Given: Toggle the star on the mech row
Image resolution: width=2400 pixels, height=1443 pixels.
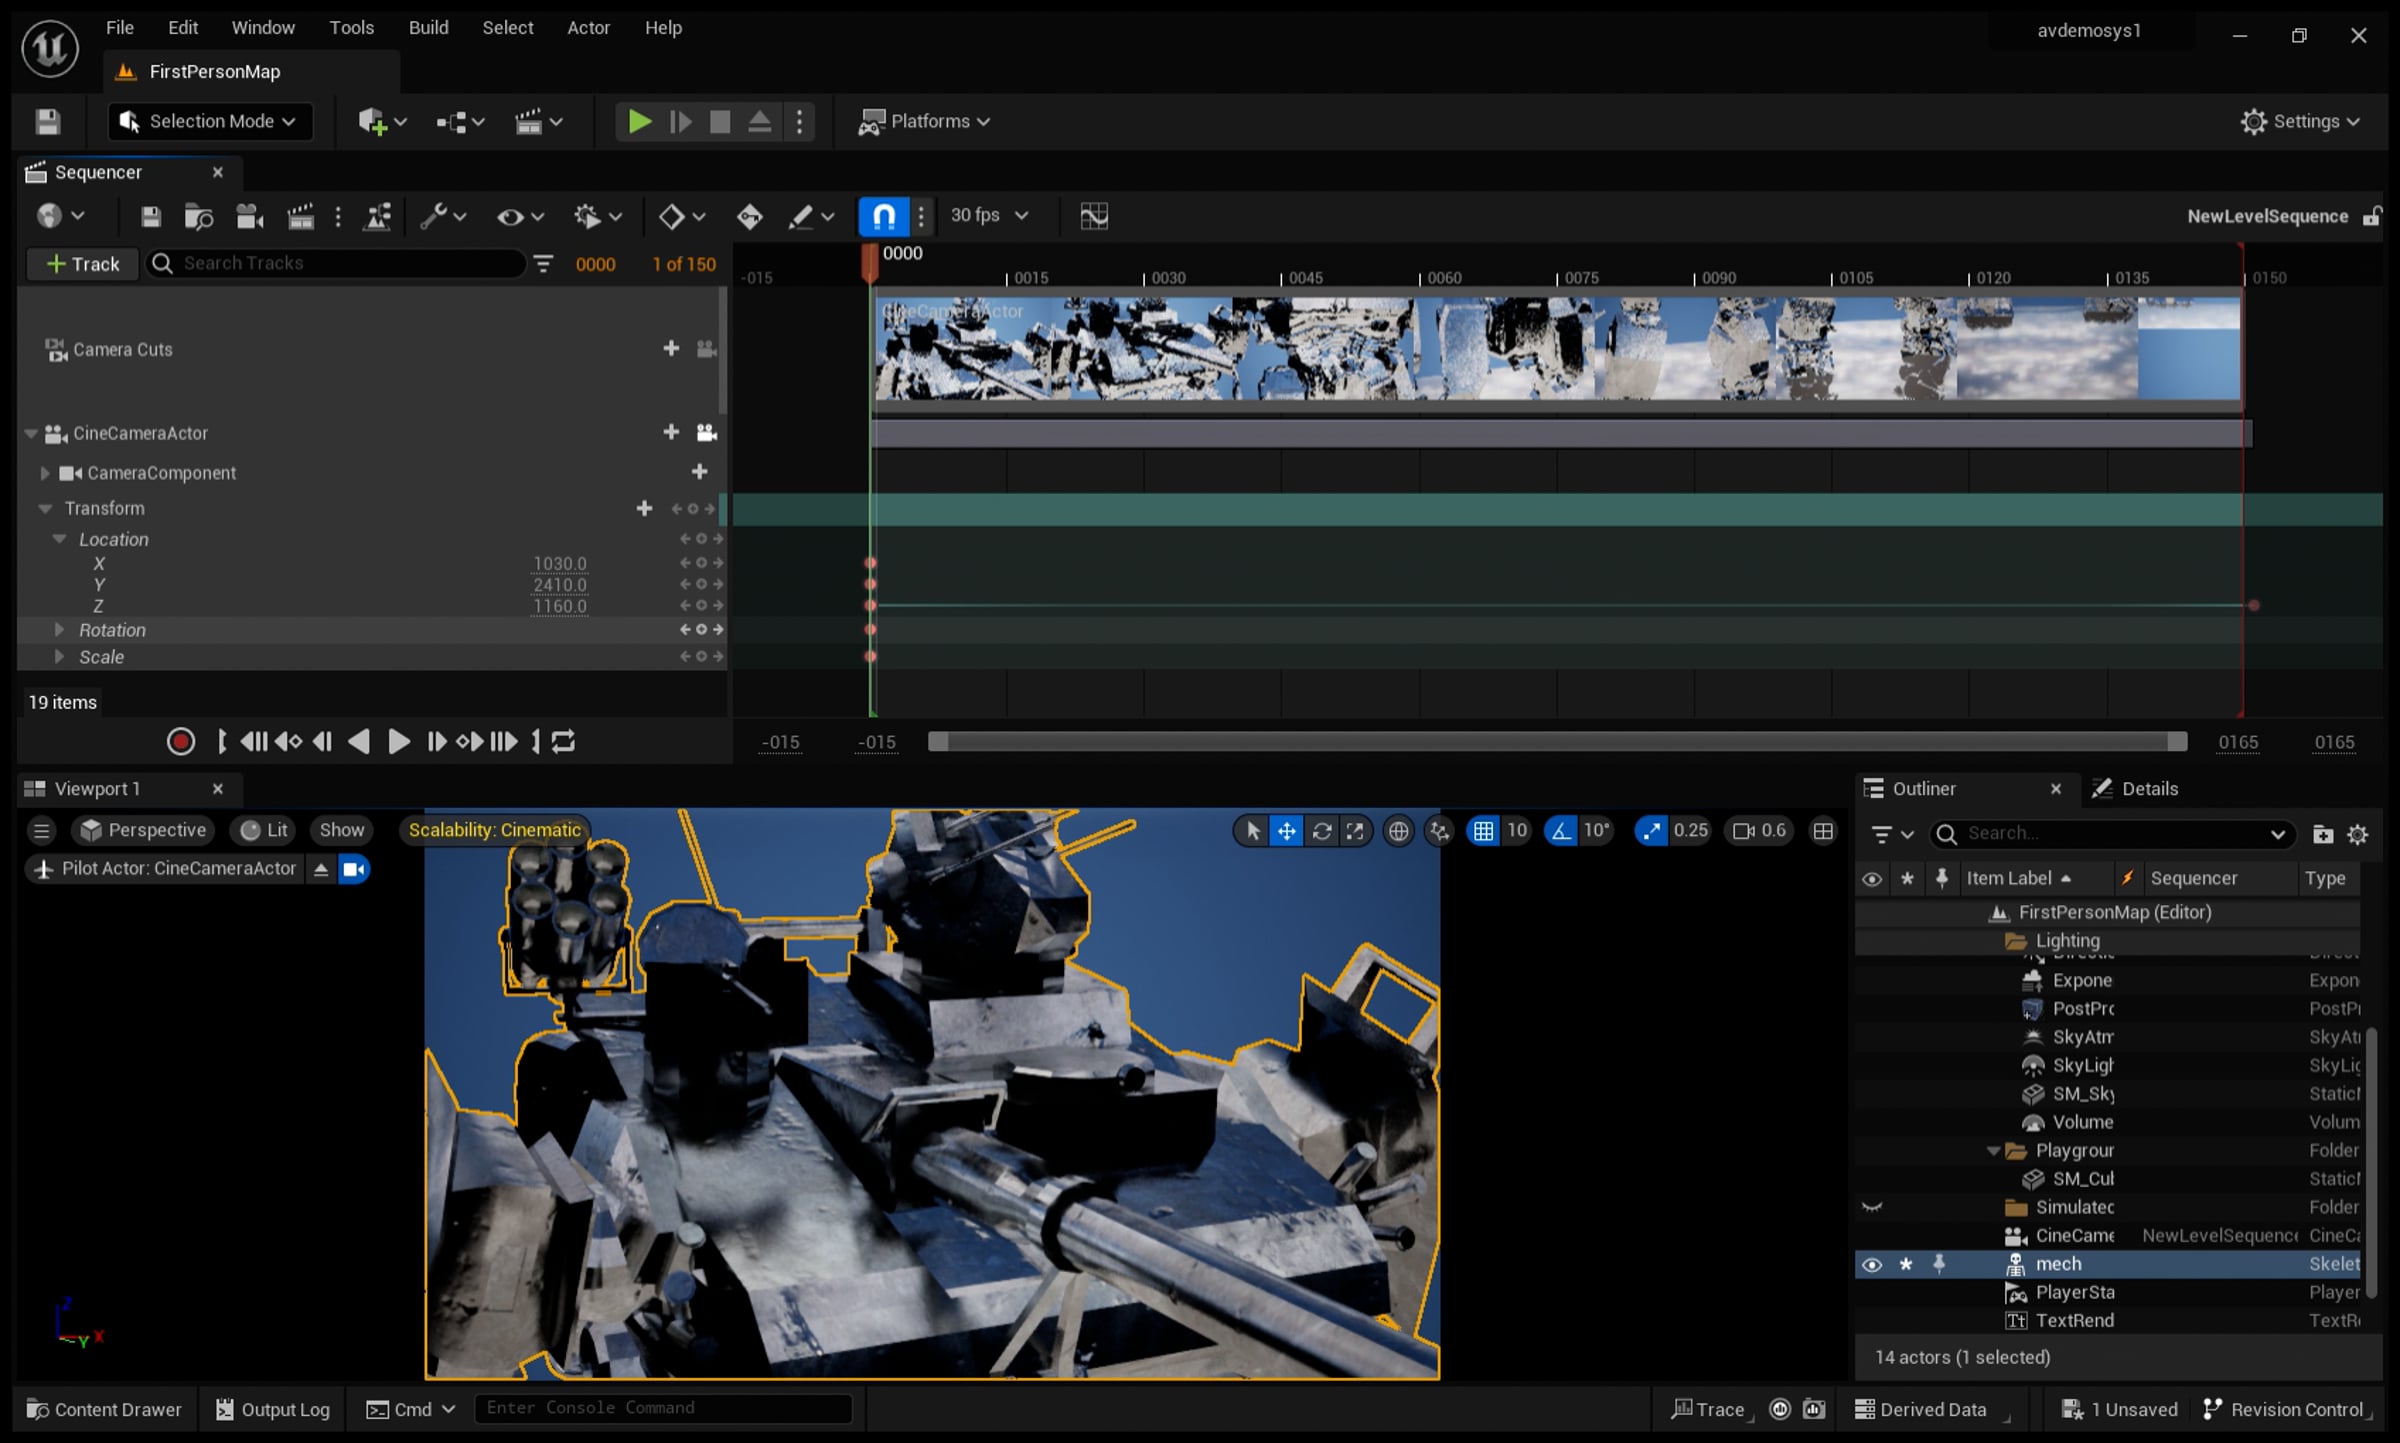Looking at the screenshot, I should click(x=1906, y=1265).
